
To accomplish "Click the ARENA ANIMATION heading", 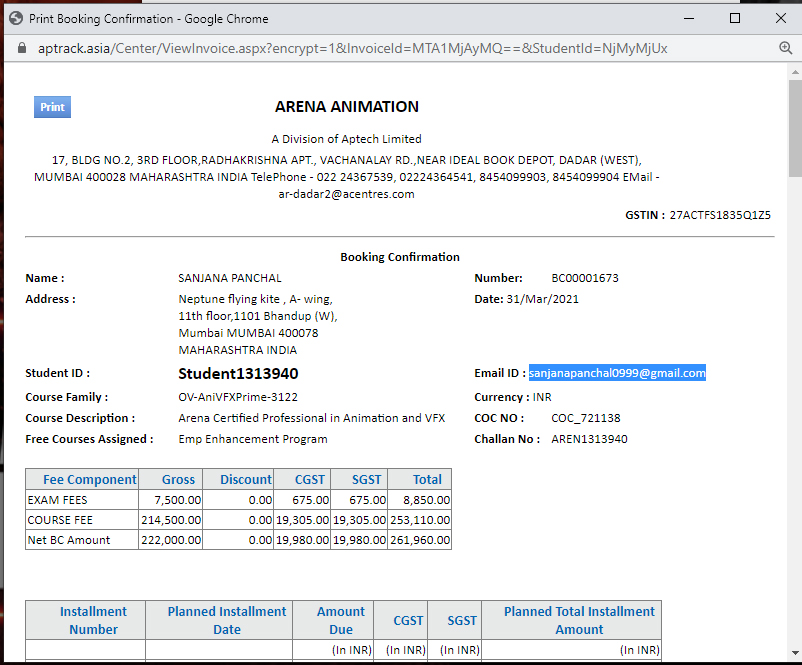I will (347, 106).
